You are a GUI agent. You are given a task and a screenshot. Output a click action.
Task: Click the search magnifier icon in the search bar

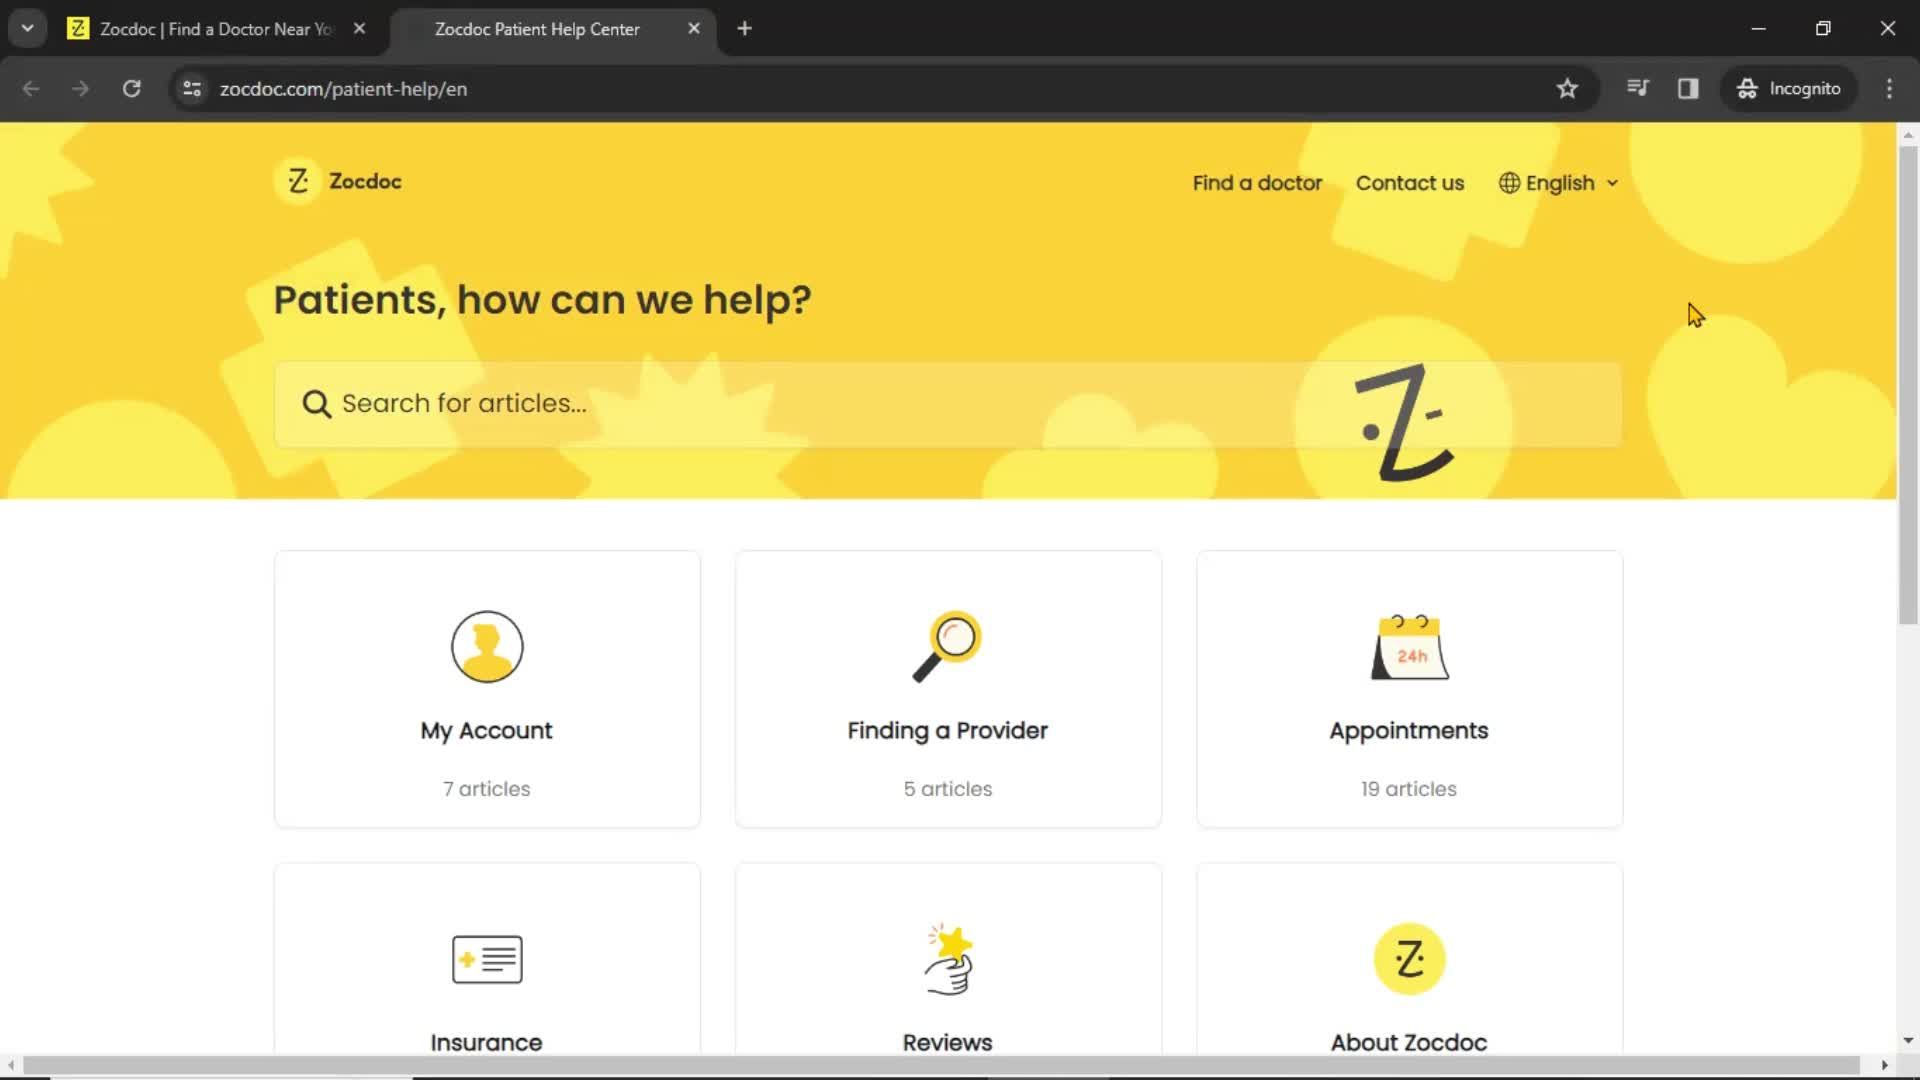coord(316,404)
